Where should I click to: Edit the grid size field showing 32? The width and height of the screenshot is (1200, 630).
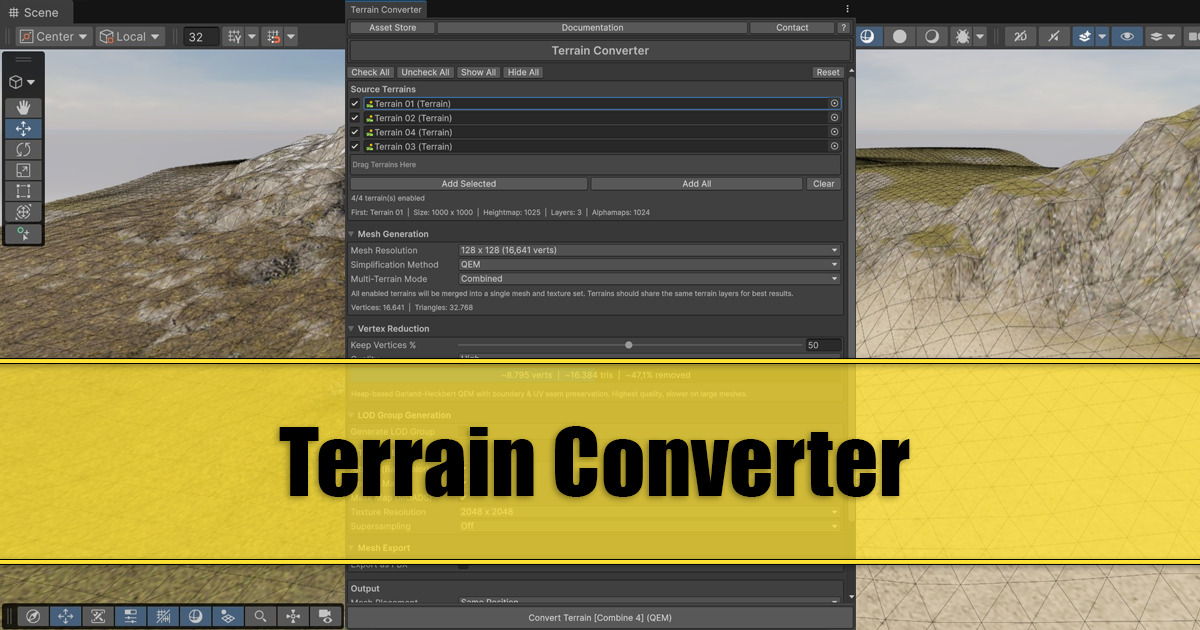click(202, 36)
